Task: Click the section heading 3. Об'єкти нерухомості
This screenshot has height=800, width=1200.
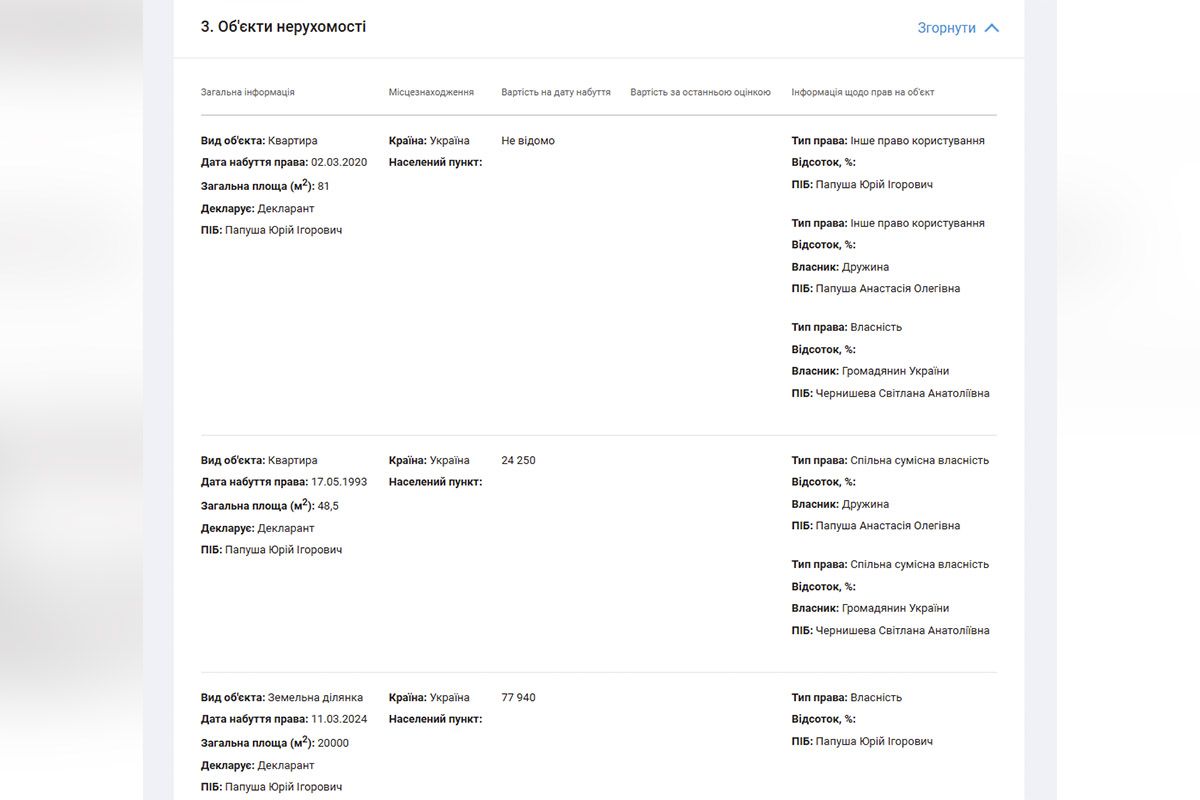Action: (284, 27)
